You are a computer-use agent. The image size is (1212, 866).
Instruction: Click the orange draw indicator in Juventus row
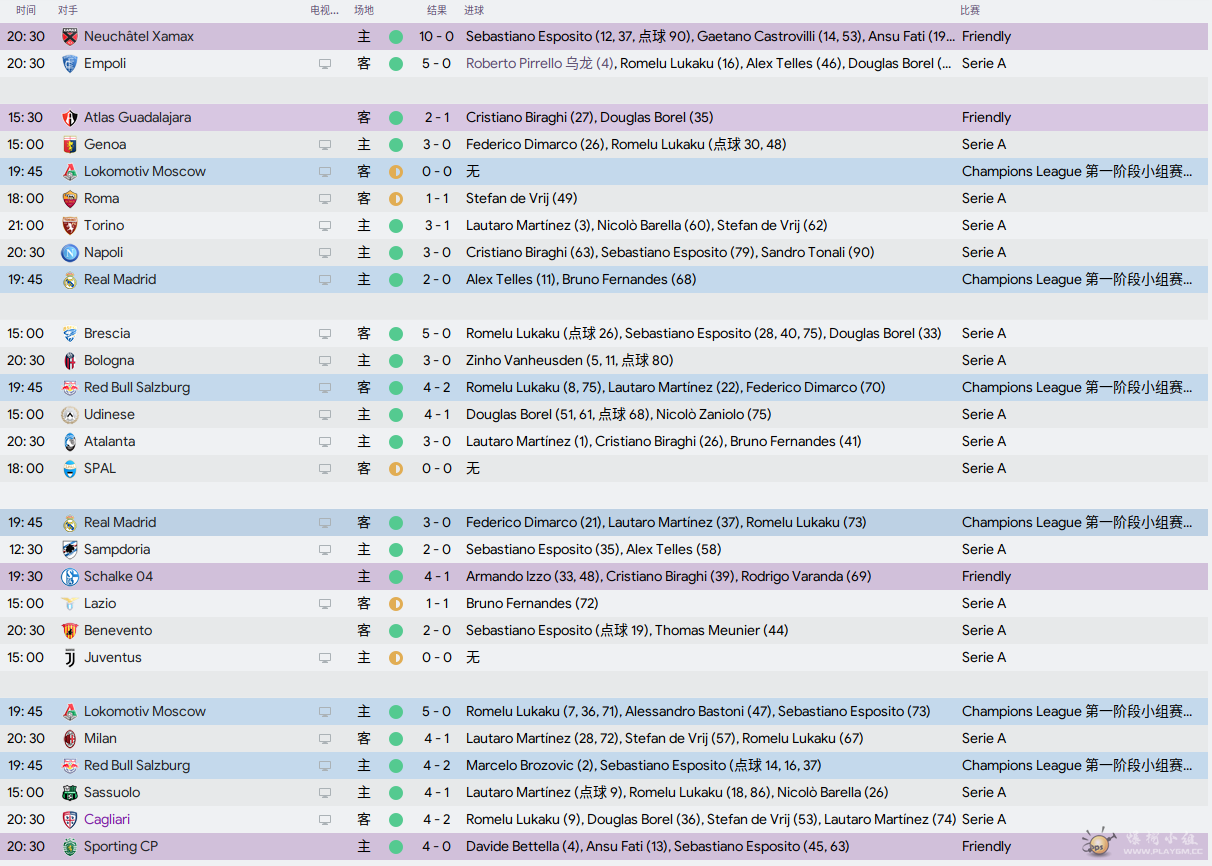pyautogui.click(x=396, y=658)
